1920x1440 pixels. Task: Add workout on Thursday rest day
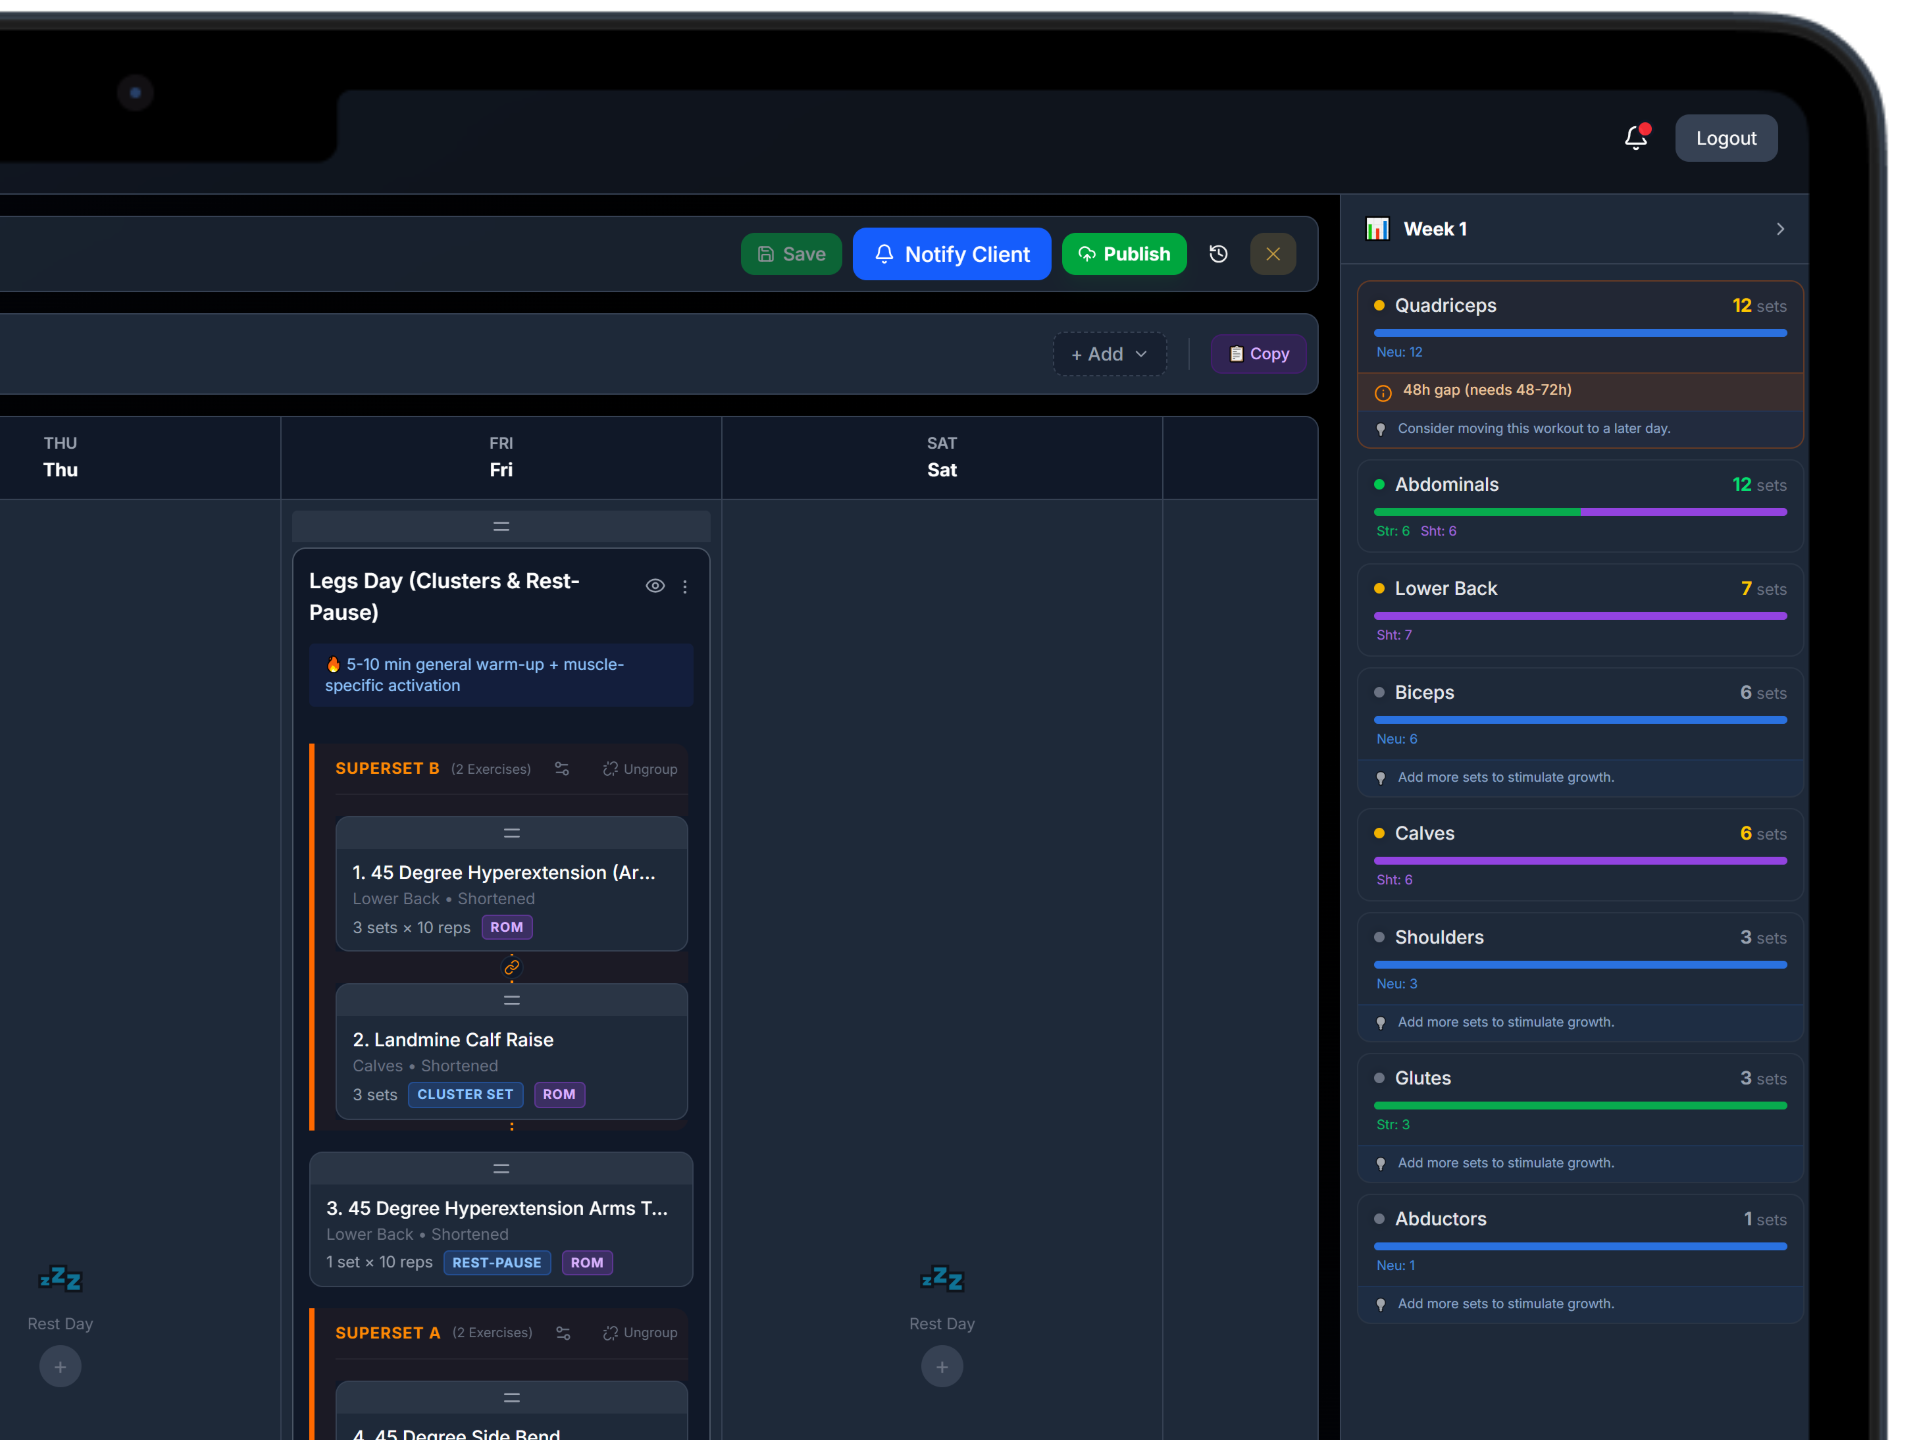pyautogui.click(x=60, y=1366)
